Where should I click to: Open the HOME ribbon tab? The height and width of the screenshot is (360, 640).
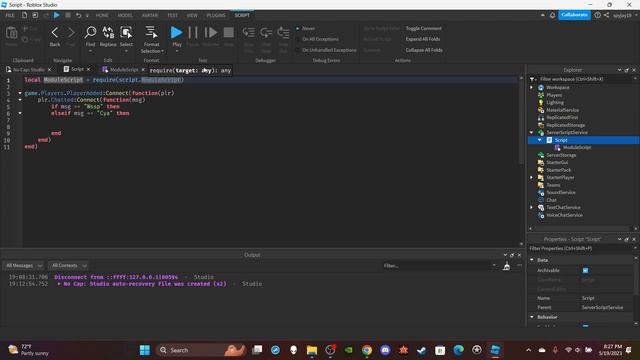102,16
